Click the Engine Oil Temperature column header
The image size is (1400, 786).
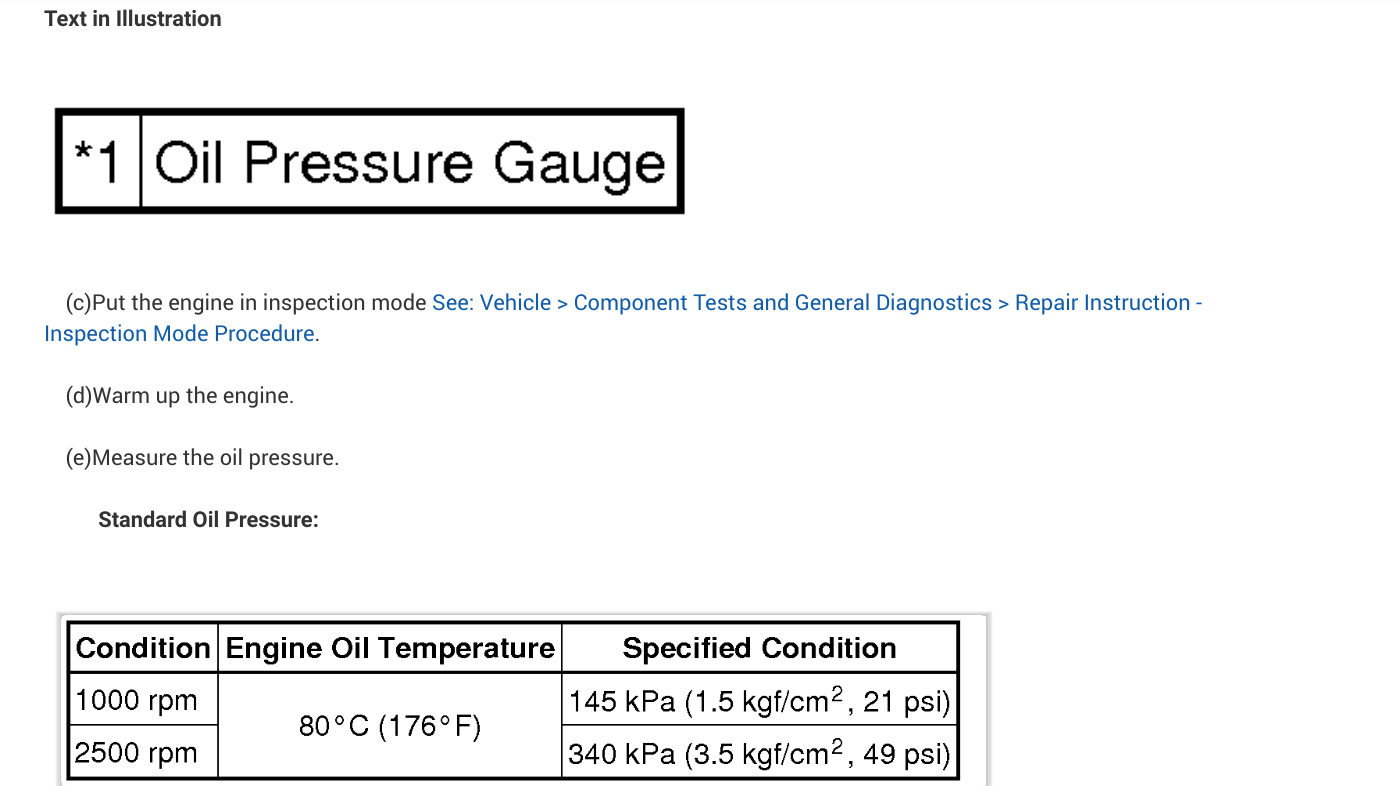coord(390,648)
